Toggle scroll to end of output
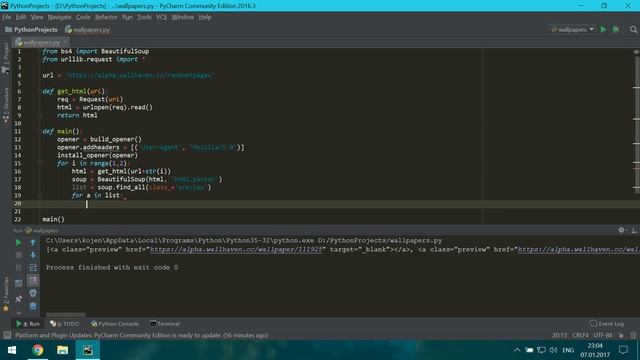 tap(33, 280)
